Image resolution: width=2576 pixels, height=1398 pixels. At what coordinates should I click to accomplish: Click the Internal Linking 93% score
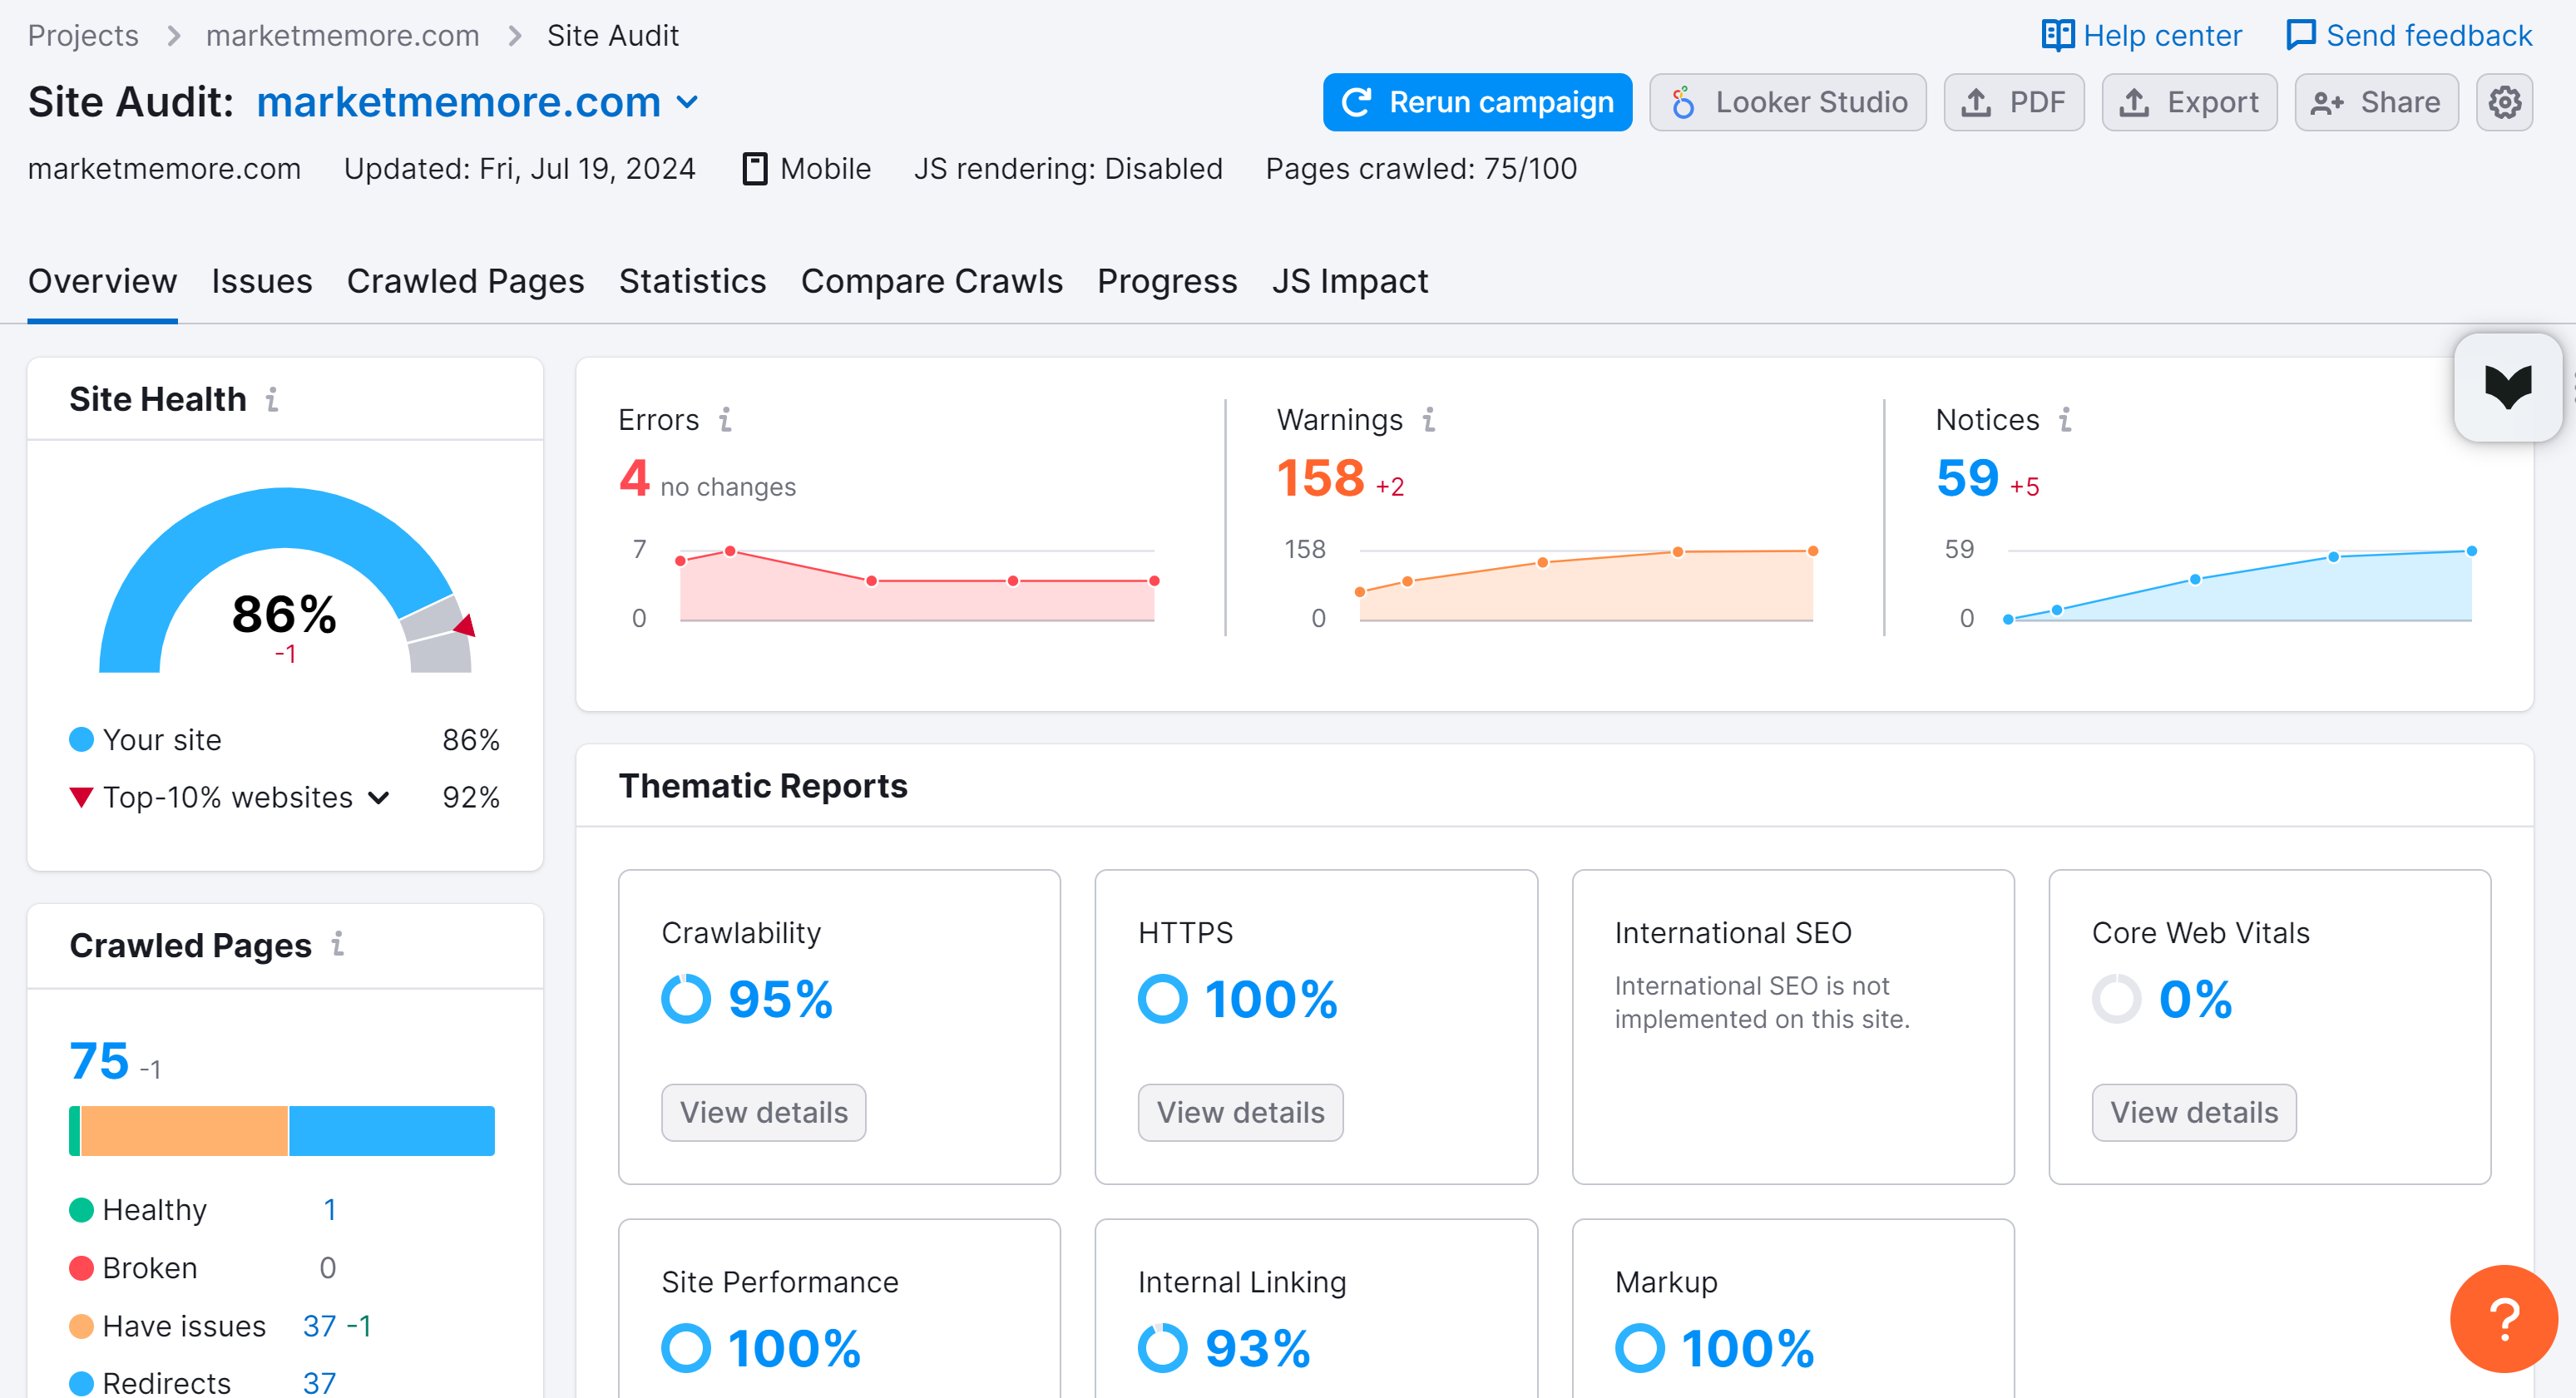point(1257,1348)
